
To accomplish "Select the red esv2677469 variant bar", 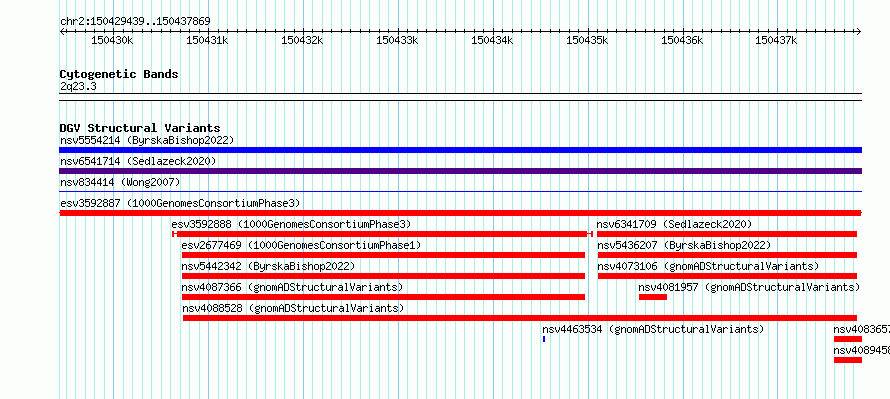I will pyautogui.click(x=383, y=255).
